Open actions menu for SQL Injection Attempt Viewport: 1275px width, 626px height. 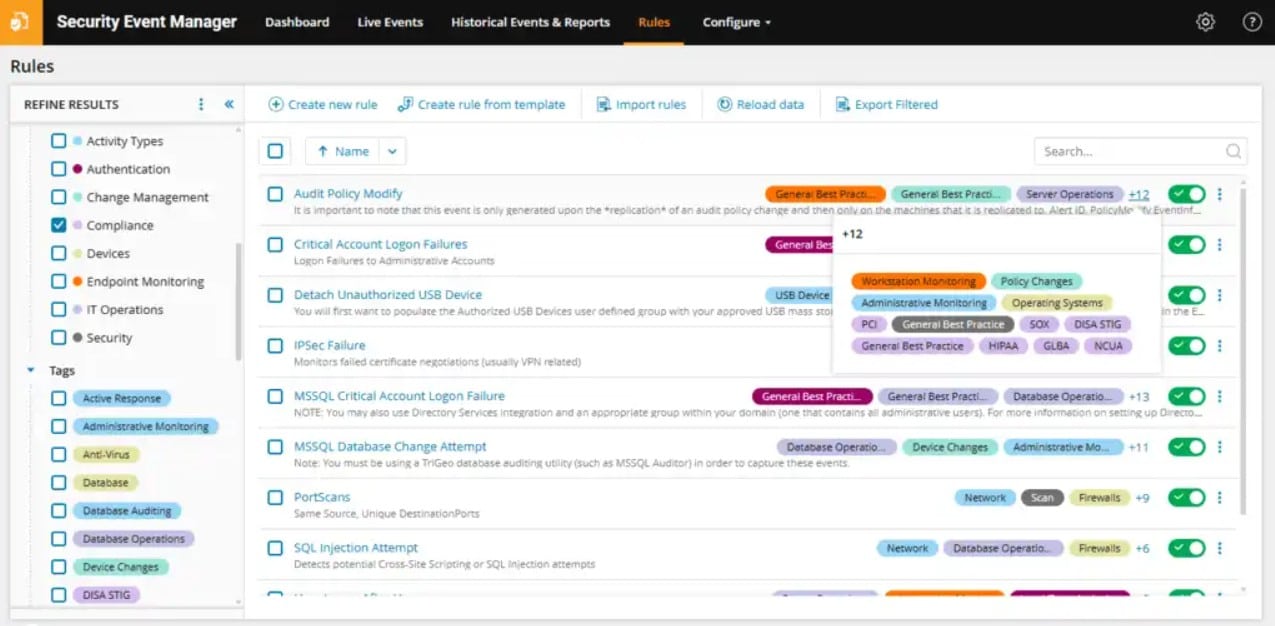pyautogui.click(x=1220, y=548)
